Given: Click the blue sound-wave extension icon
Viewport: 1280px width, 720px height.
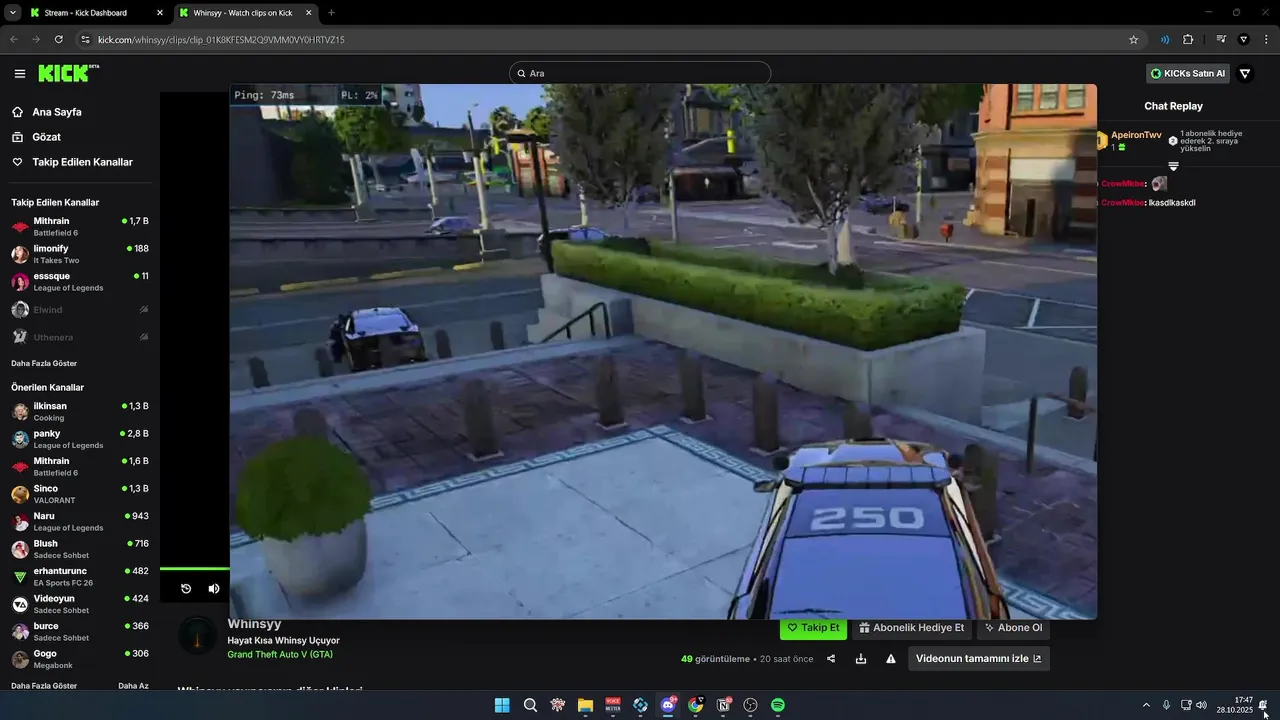Looking at the screenshot, I should tap(1165, 39).
